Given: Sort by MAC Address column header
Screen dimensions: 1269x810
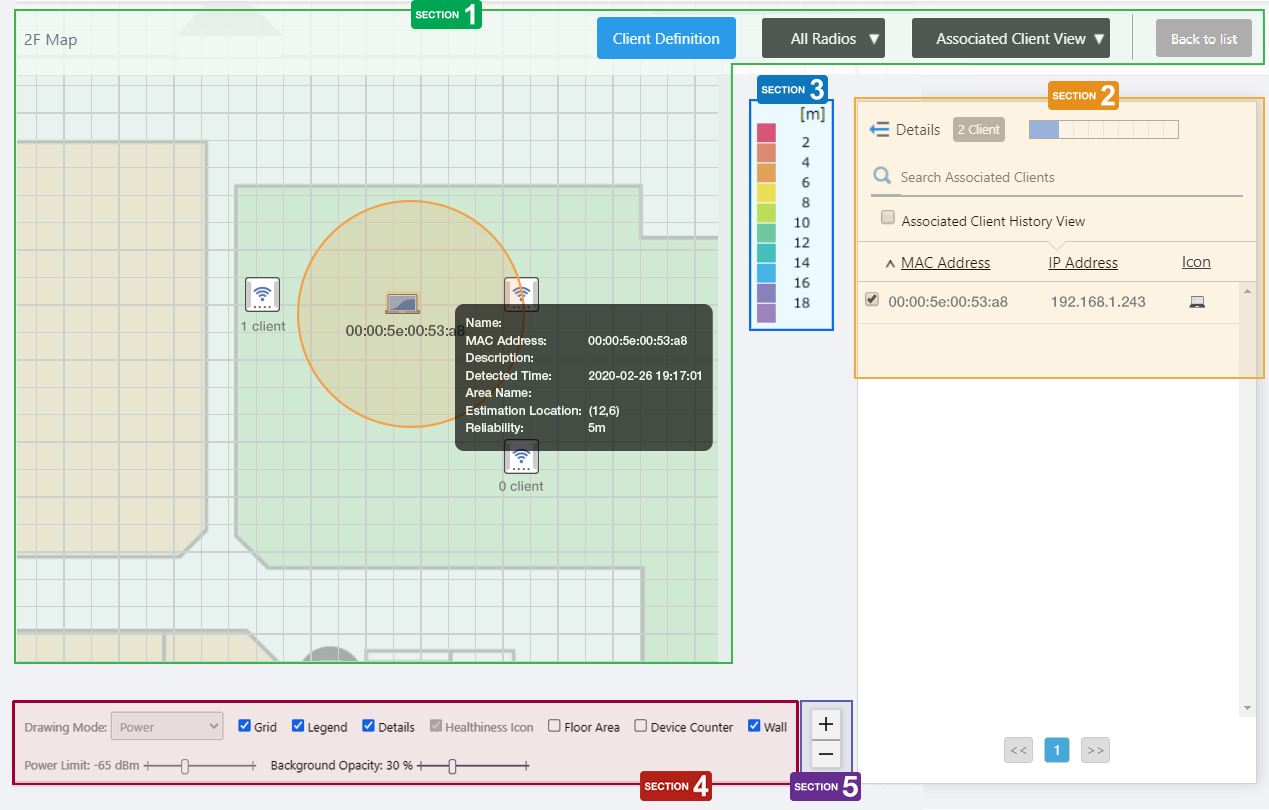Looking at the screenshot, I should [945, 263].
